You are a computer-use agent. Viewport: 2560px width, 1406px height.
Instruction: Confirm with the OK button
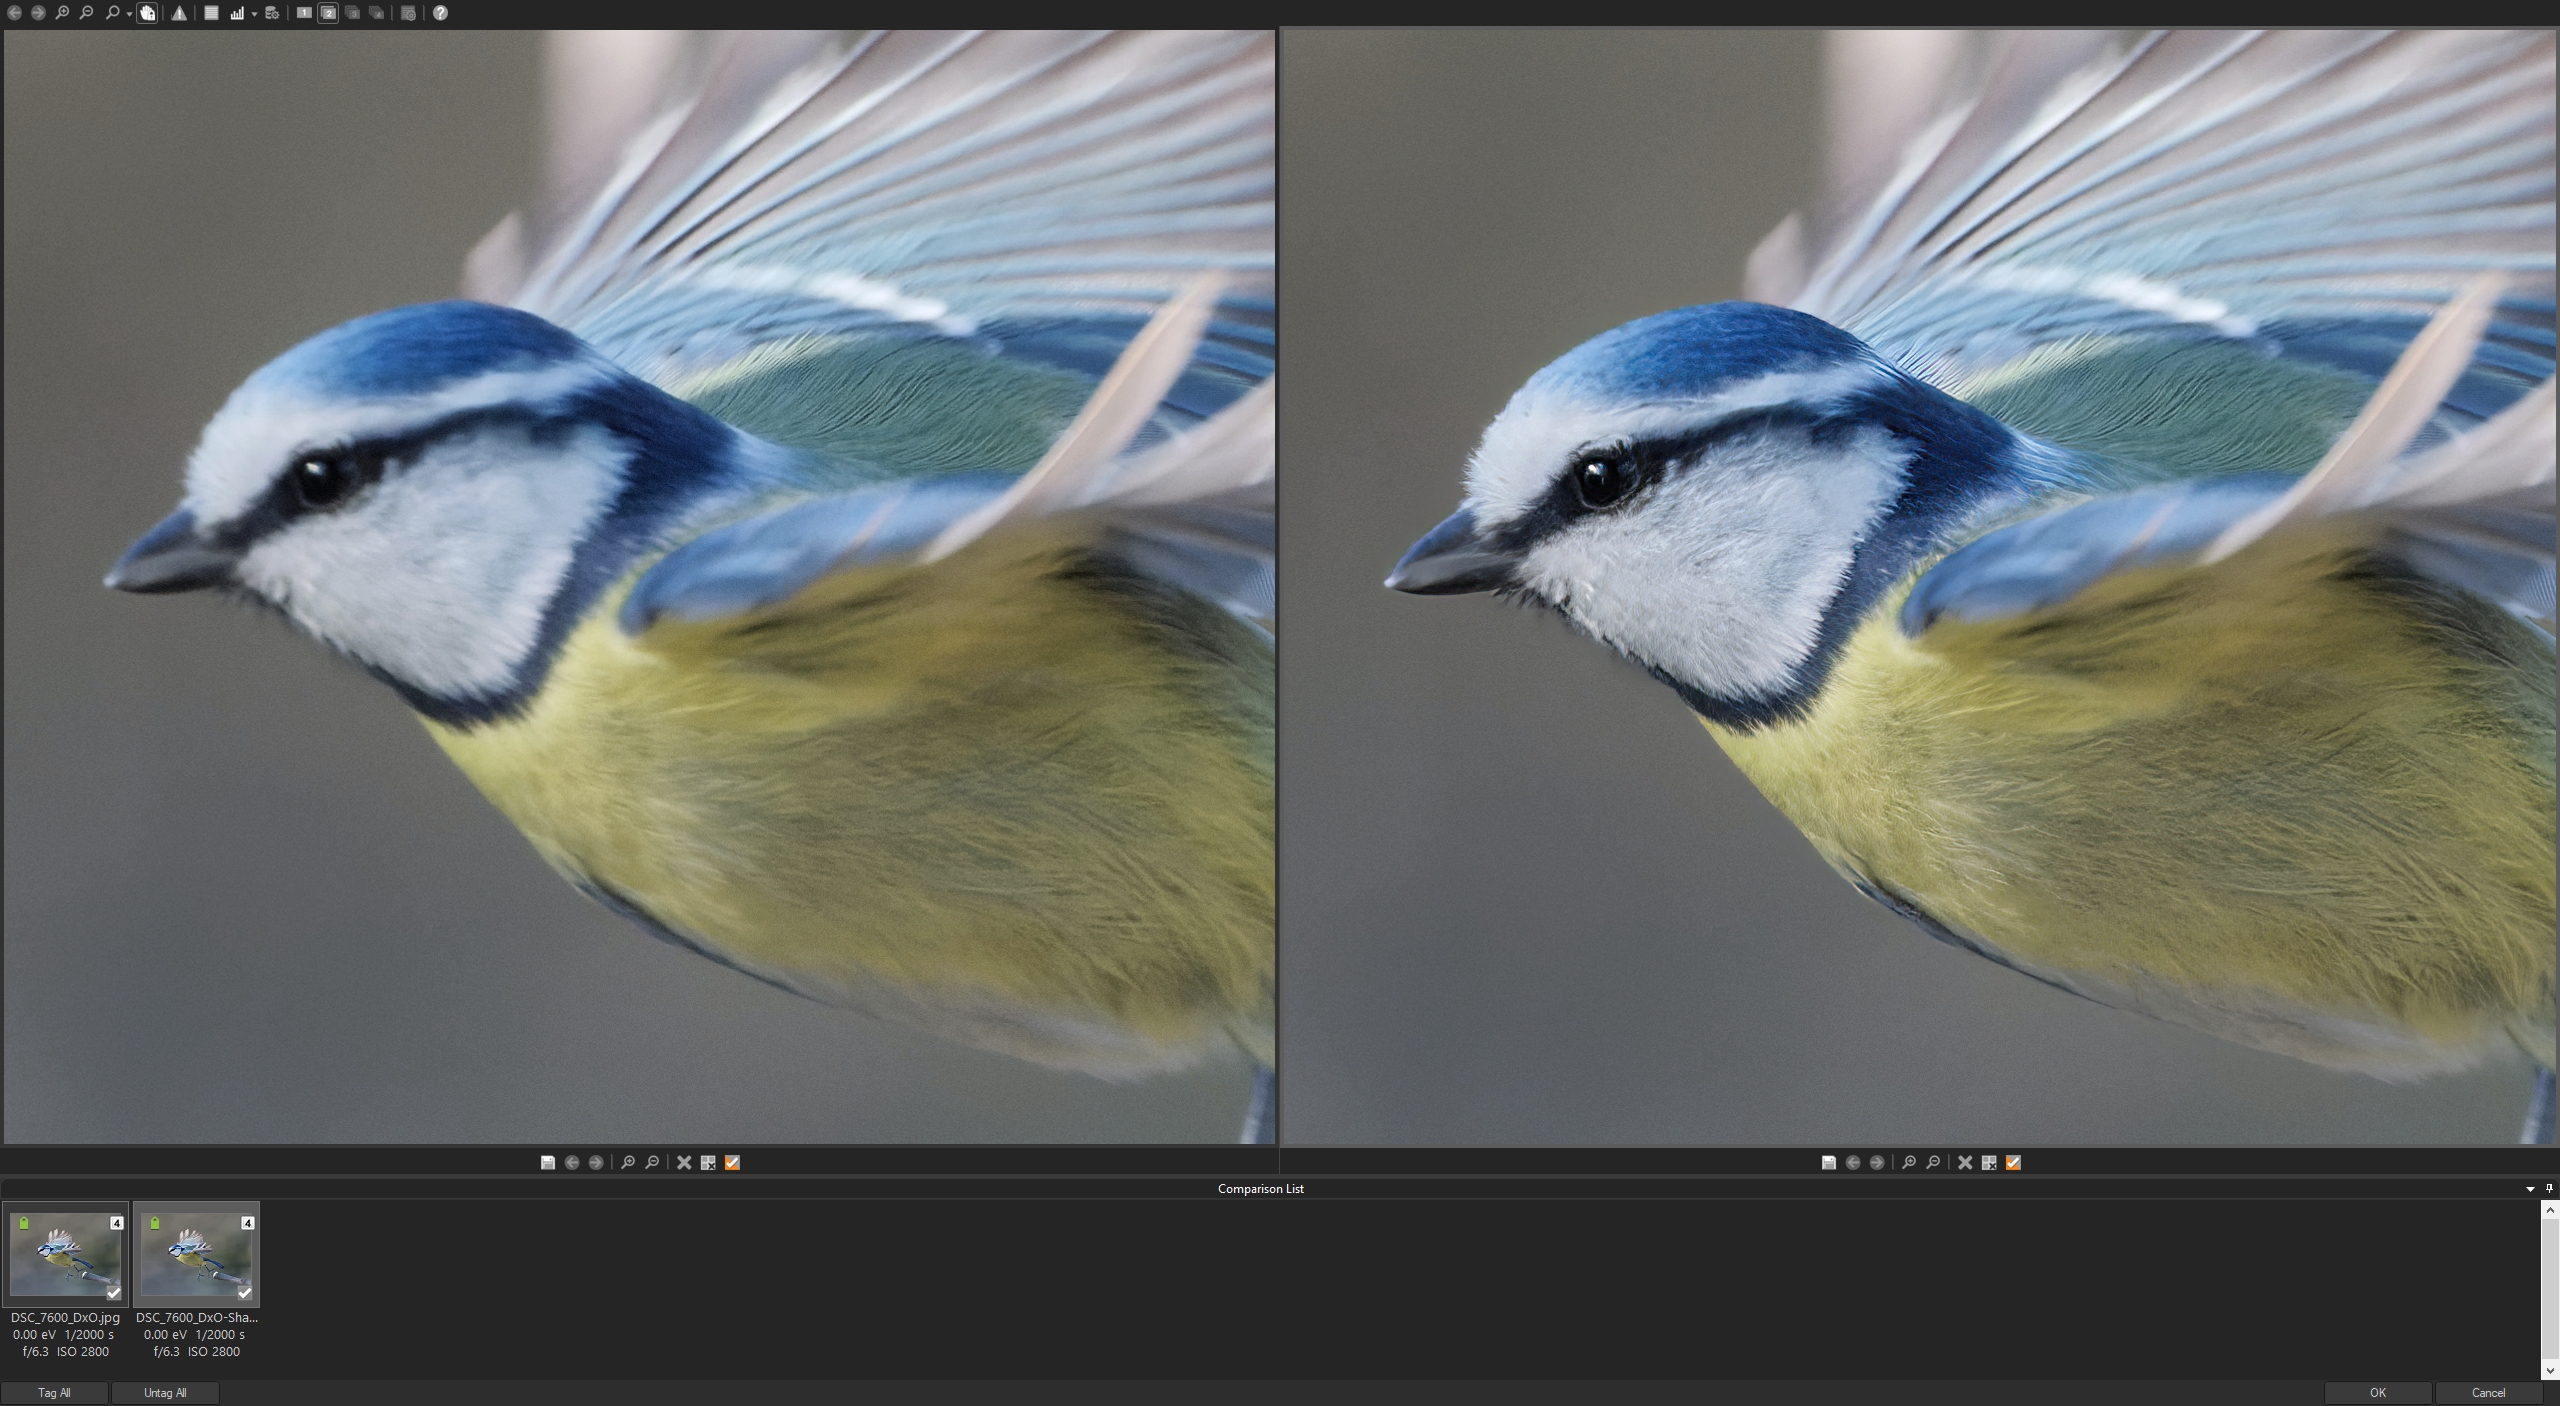click(x=2377, y=1393)
